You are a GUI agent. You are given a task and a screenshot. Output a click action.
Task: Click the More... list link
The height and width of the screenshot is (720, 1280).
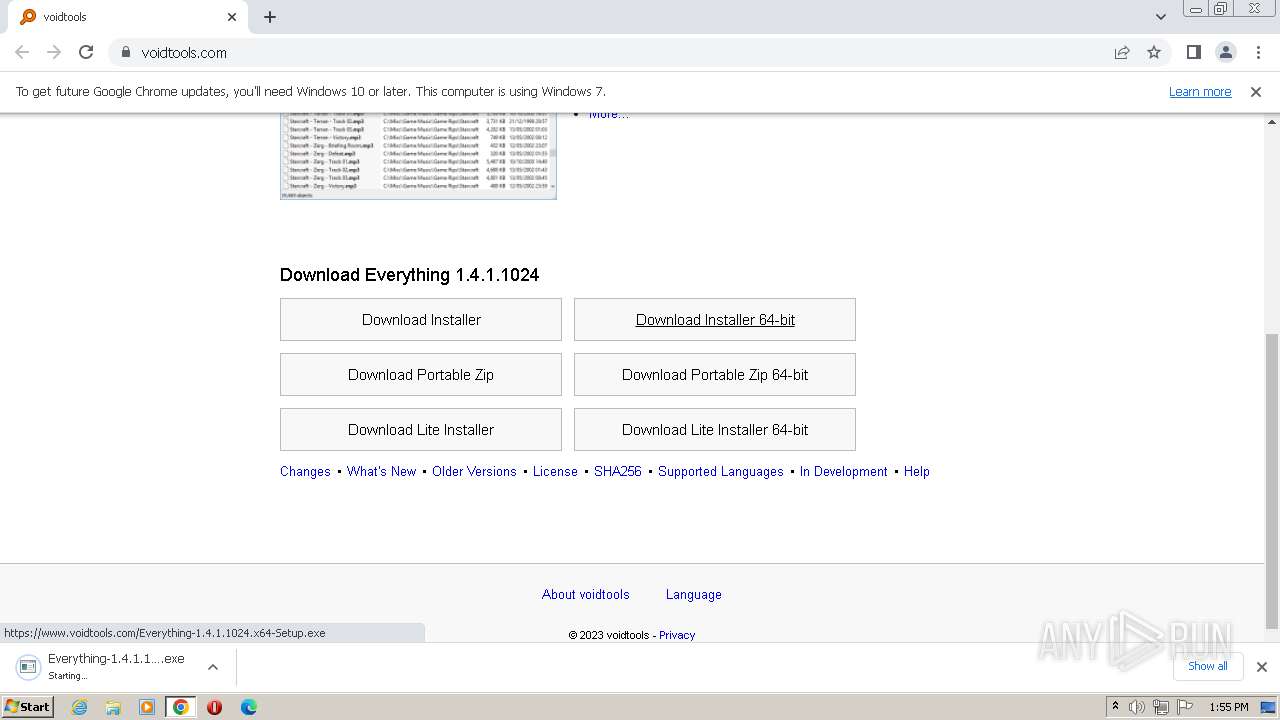(x=609, y=114)
